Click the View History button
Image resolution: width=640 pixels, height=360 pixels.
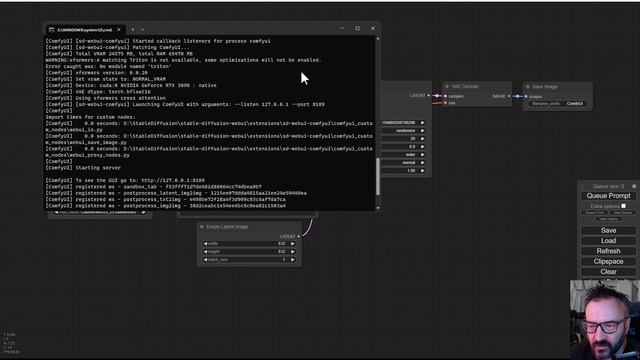[609, 219]
